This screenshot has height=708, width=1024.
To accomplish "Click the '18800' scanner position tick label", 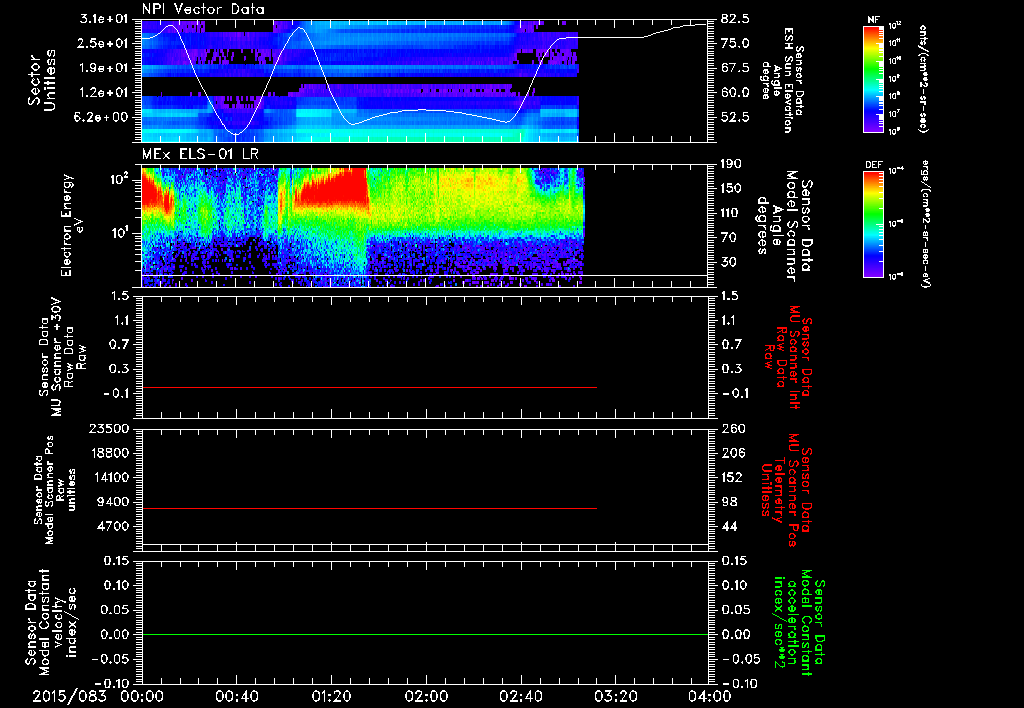I will click(x=110, y=453).
